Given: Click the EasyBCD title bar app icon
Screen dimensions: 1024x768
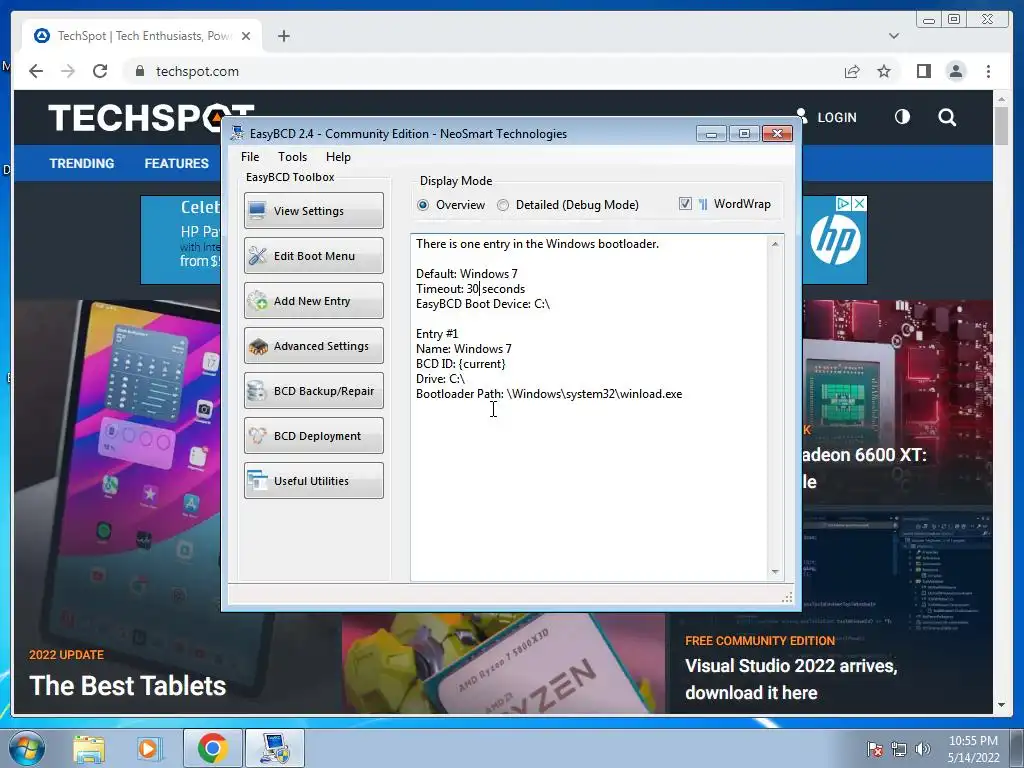Looking at the screenshot, I should click(238, 134).
